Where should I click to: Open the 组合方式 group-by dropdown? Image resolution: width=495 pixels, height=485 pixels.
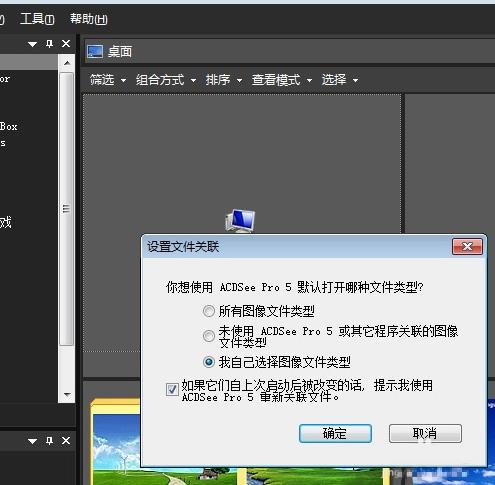click(x=166, y=80)
